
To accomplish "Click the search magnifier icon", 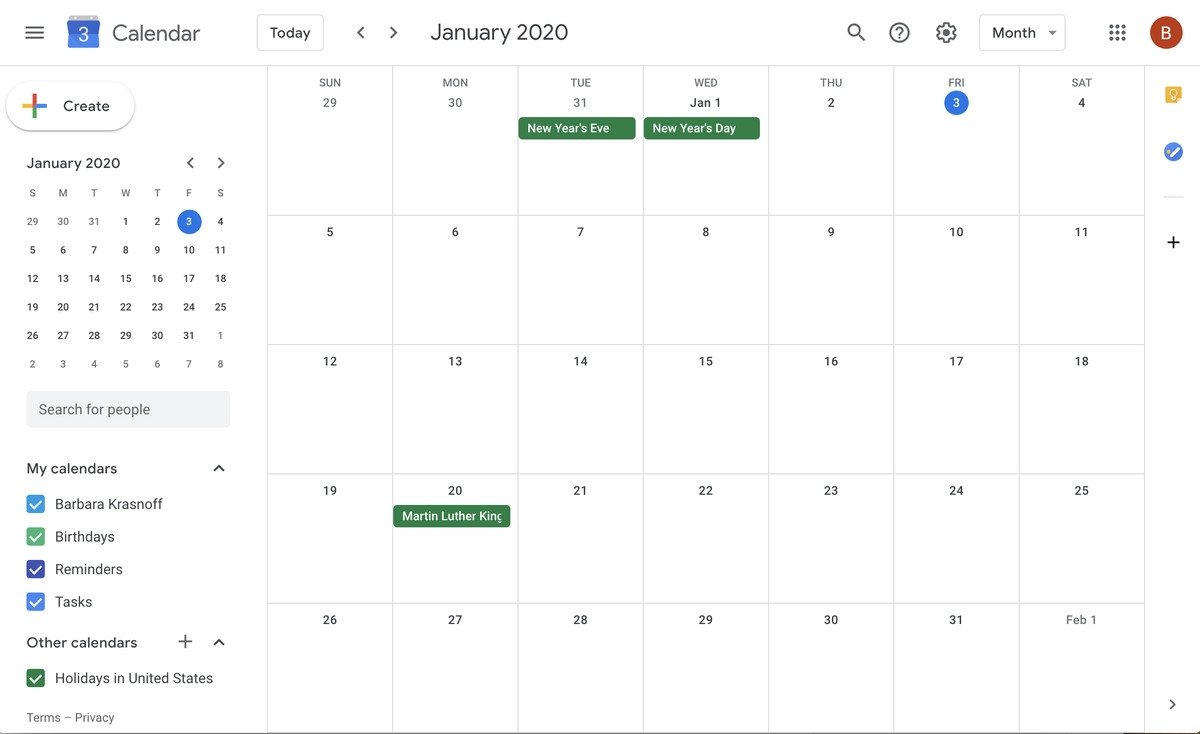I will coord(856,33).
